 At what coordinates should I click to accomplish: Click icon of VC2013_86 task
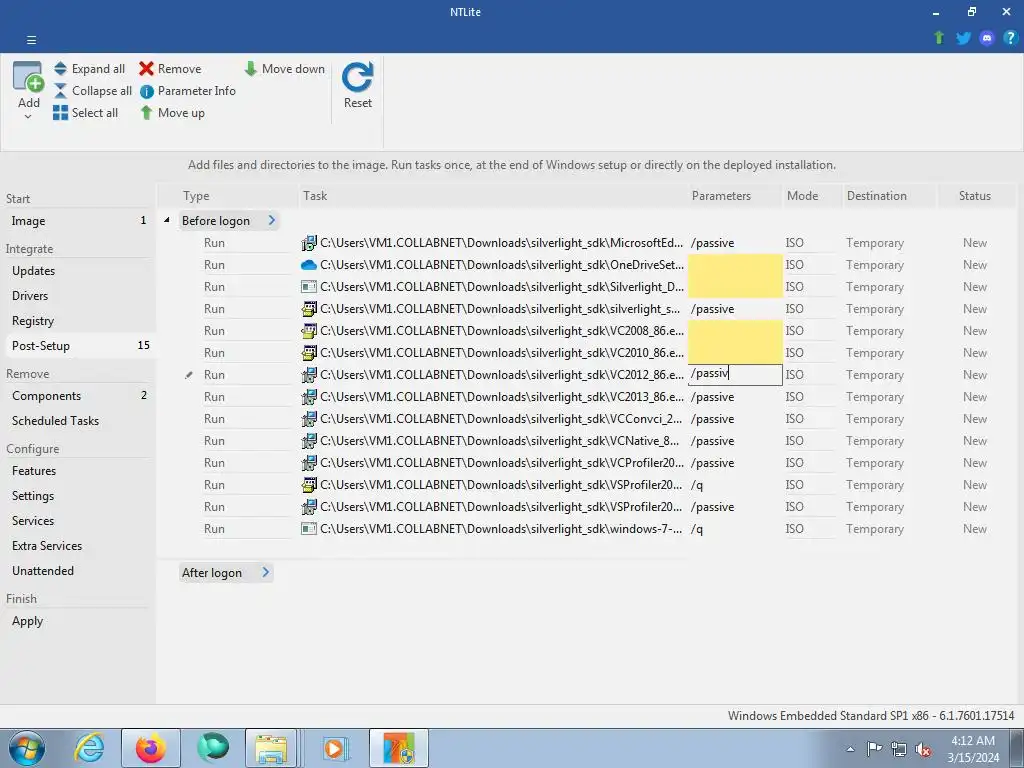tap(308, 397)
